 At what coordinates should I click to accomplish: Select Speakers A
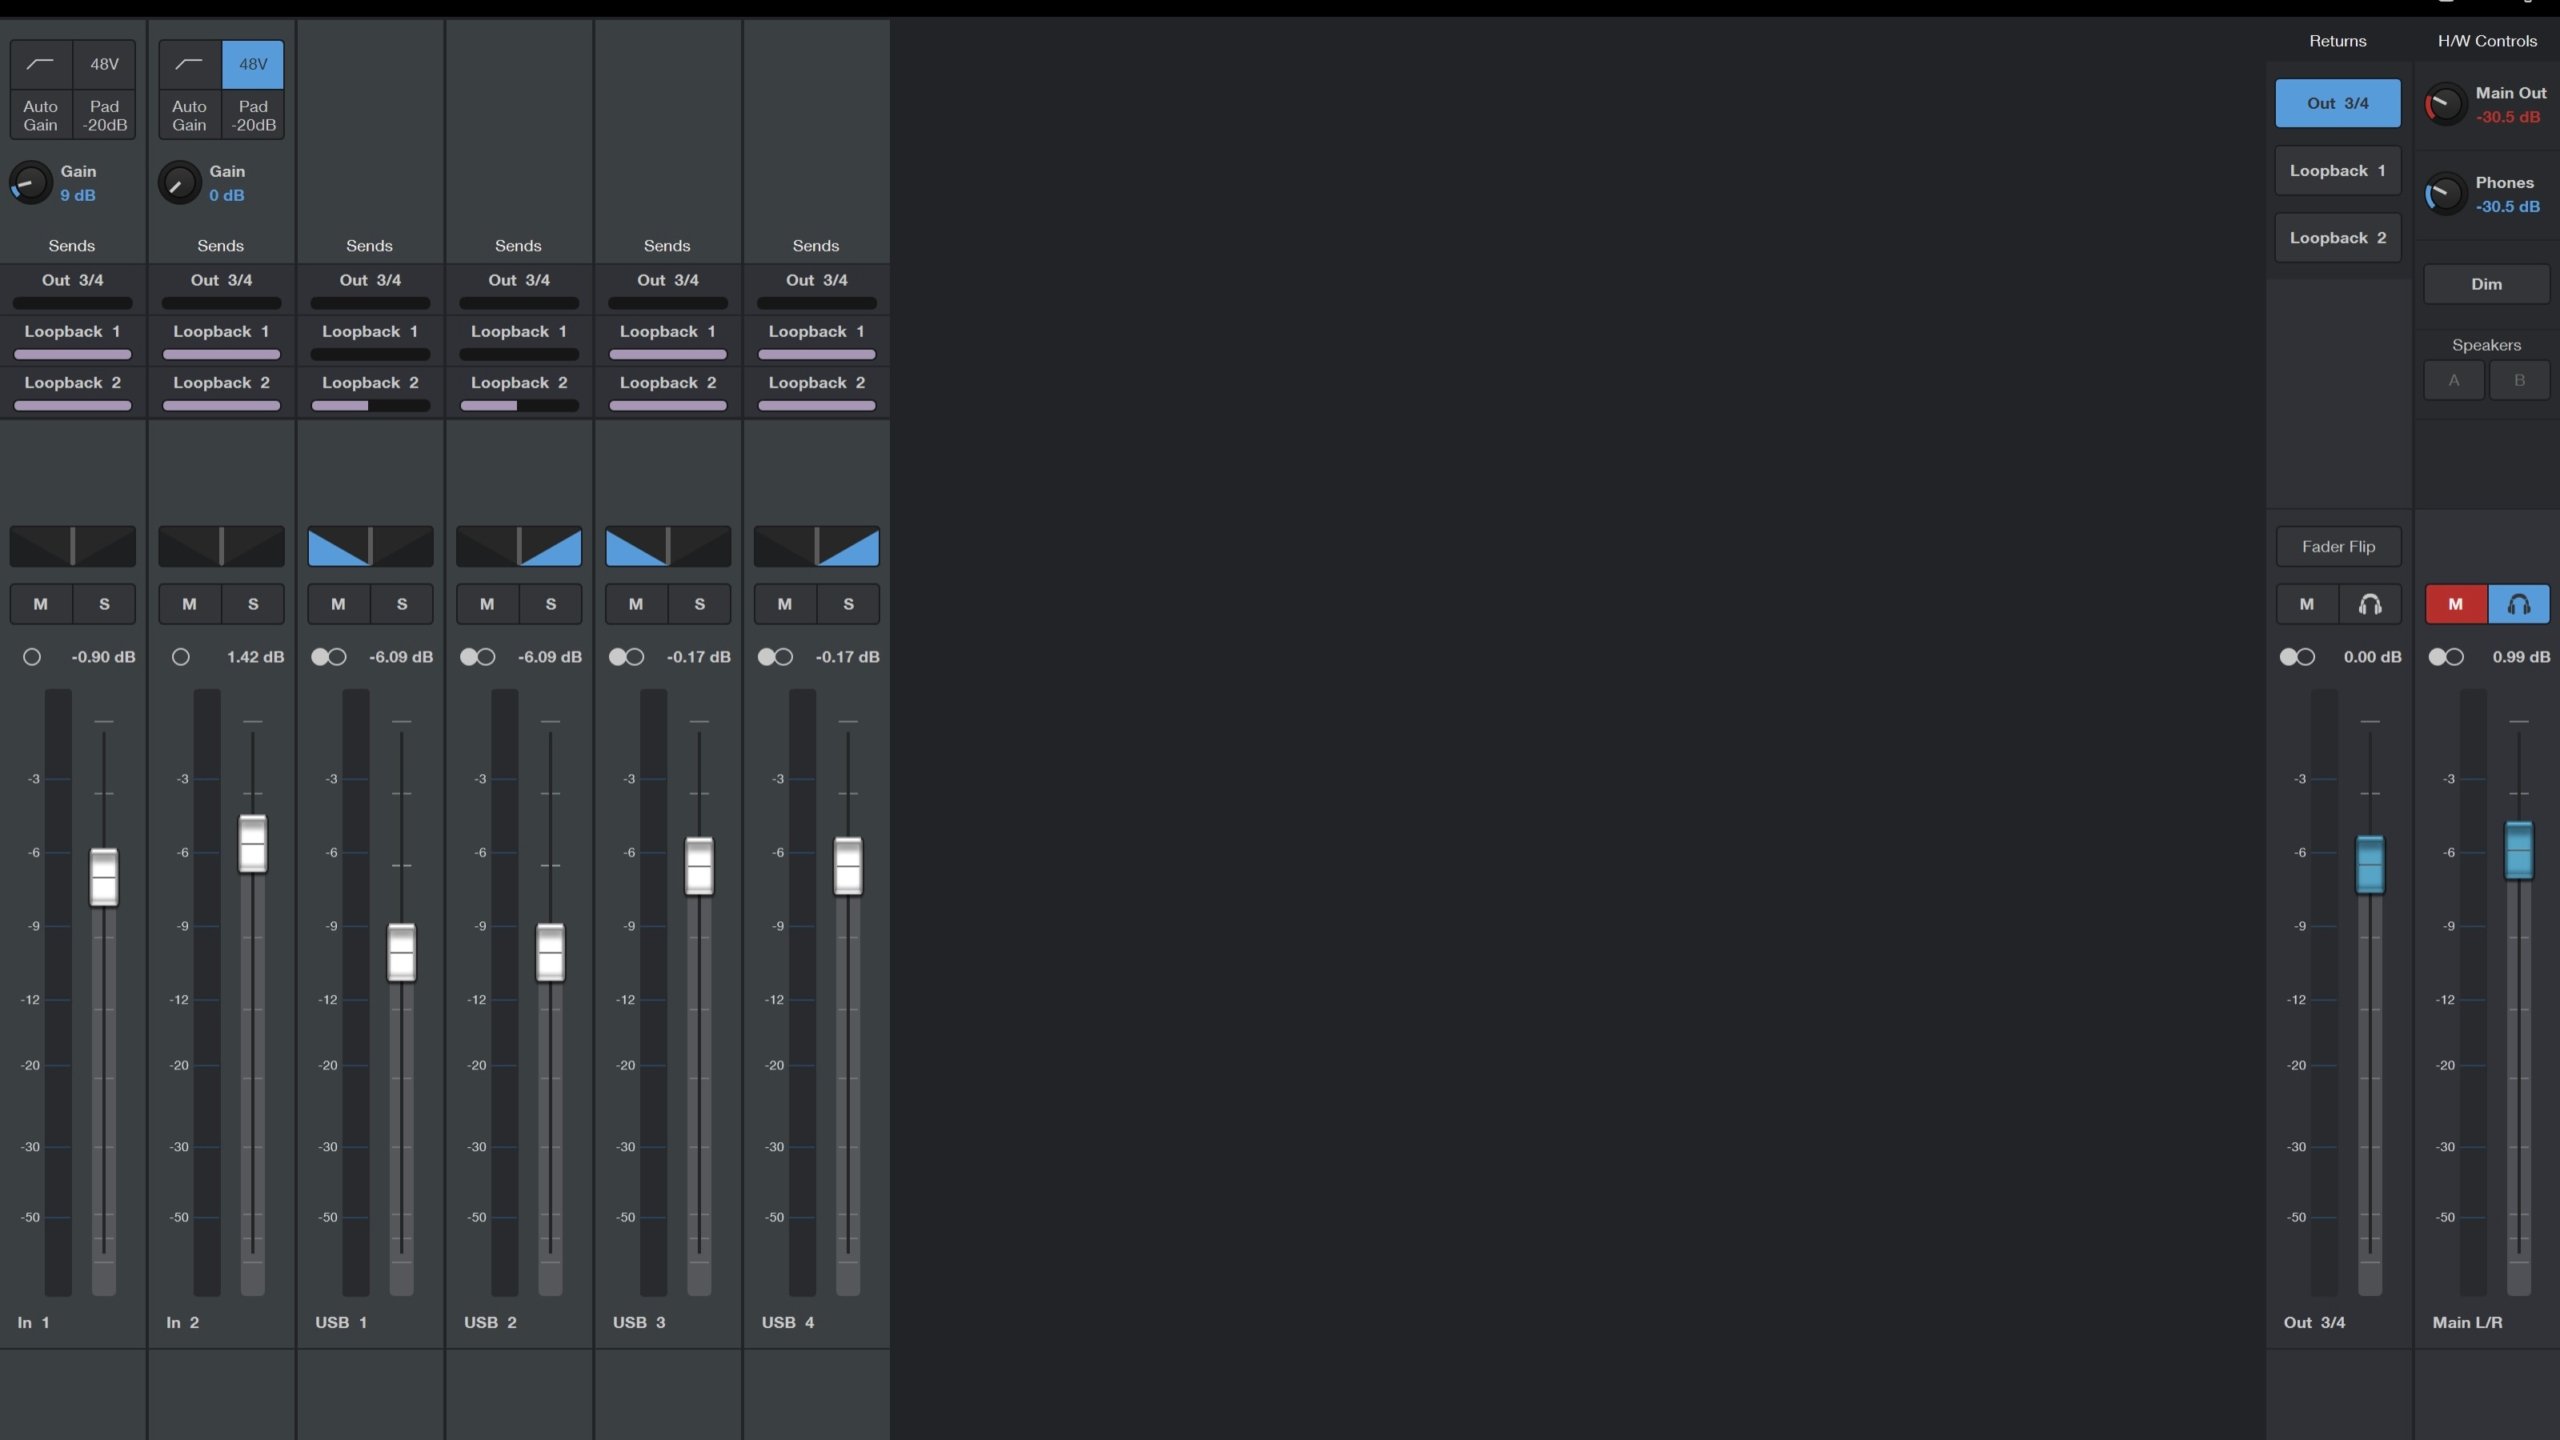(x=2454, y=380)
